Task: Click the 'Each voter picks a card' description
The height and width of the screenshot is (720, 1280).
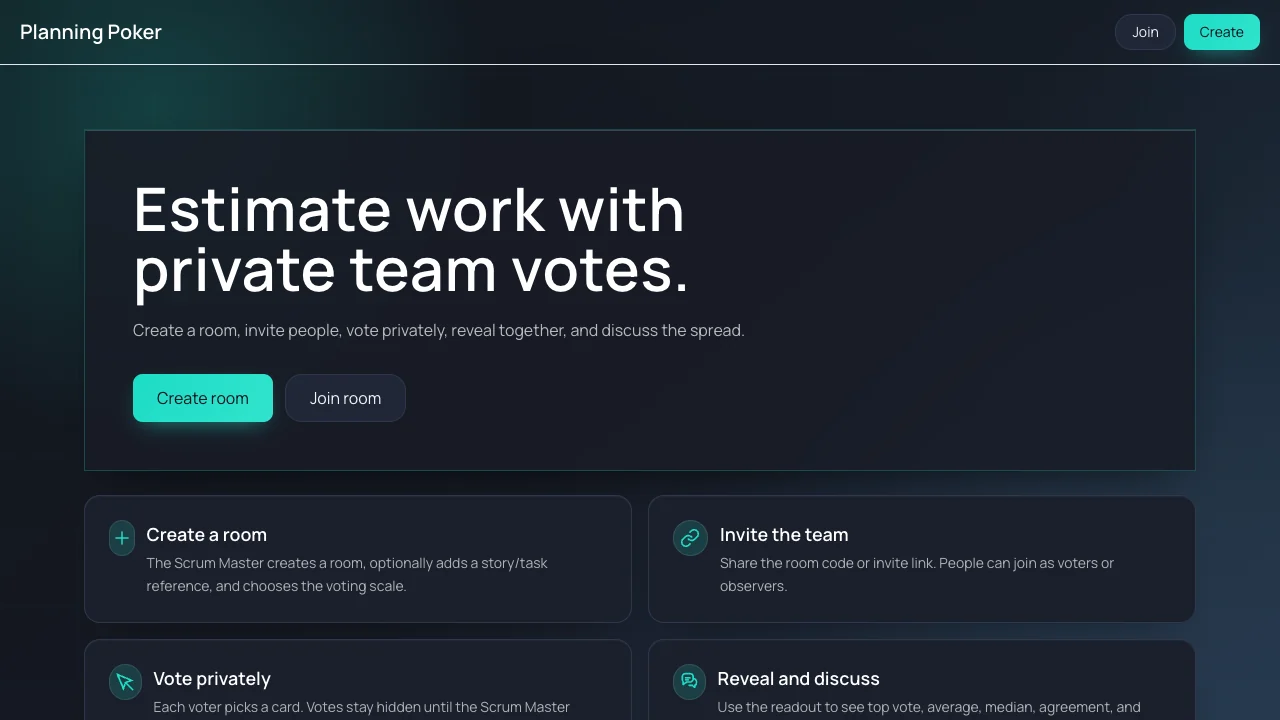Action: click(361, 708)
